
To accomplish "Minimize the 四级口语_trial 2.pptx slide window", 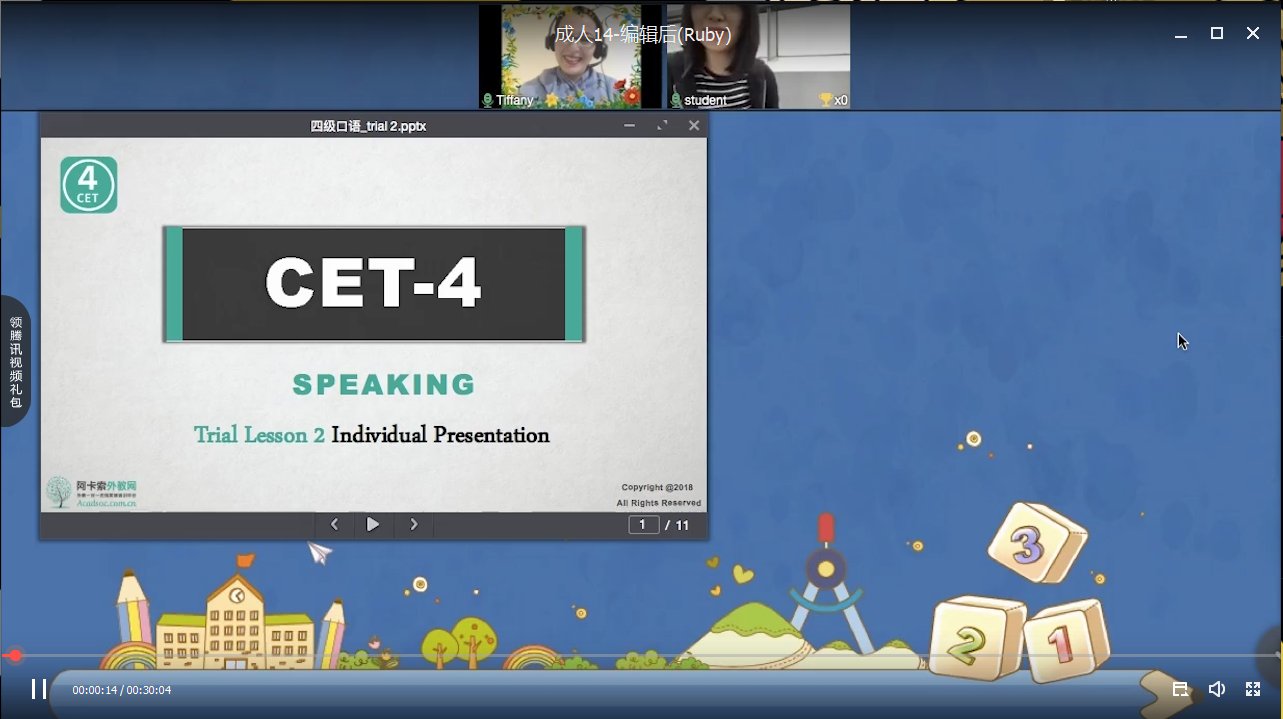I will [629, 126].
